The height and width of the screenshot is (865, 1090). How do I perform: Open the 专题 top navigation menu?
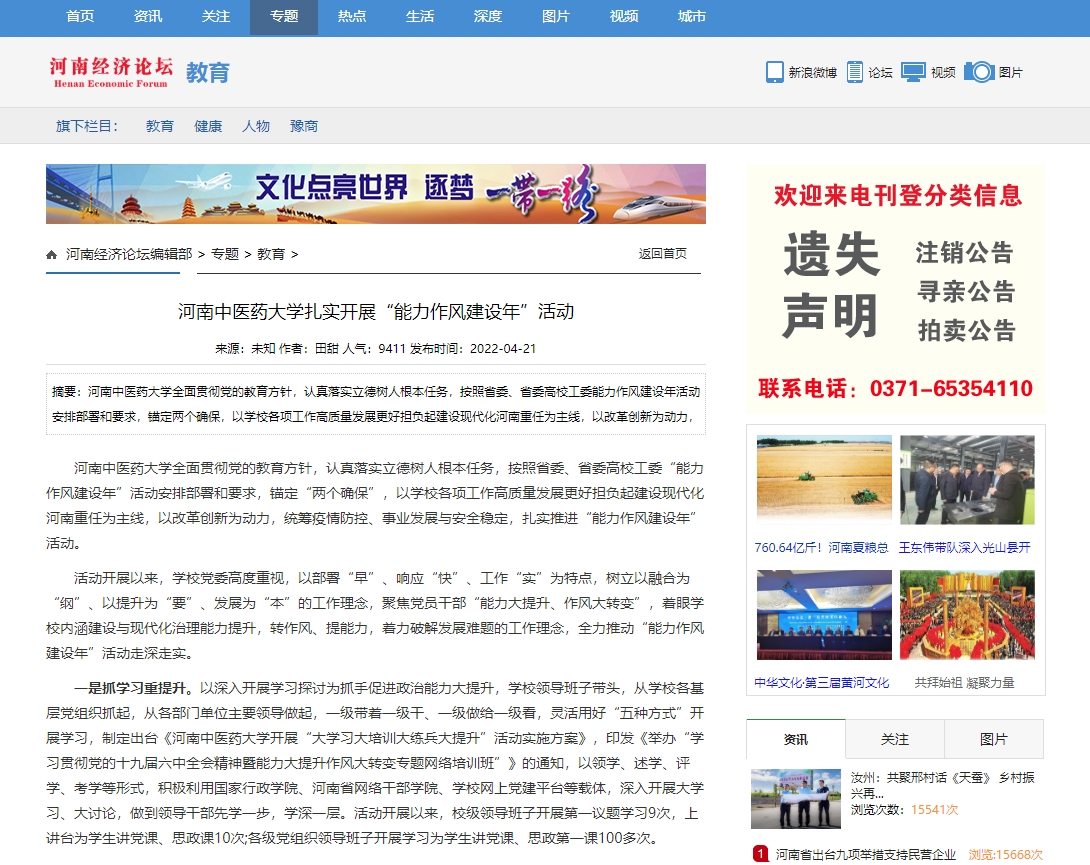pos(284,17)
